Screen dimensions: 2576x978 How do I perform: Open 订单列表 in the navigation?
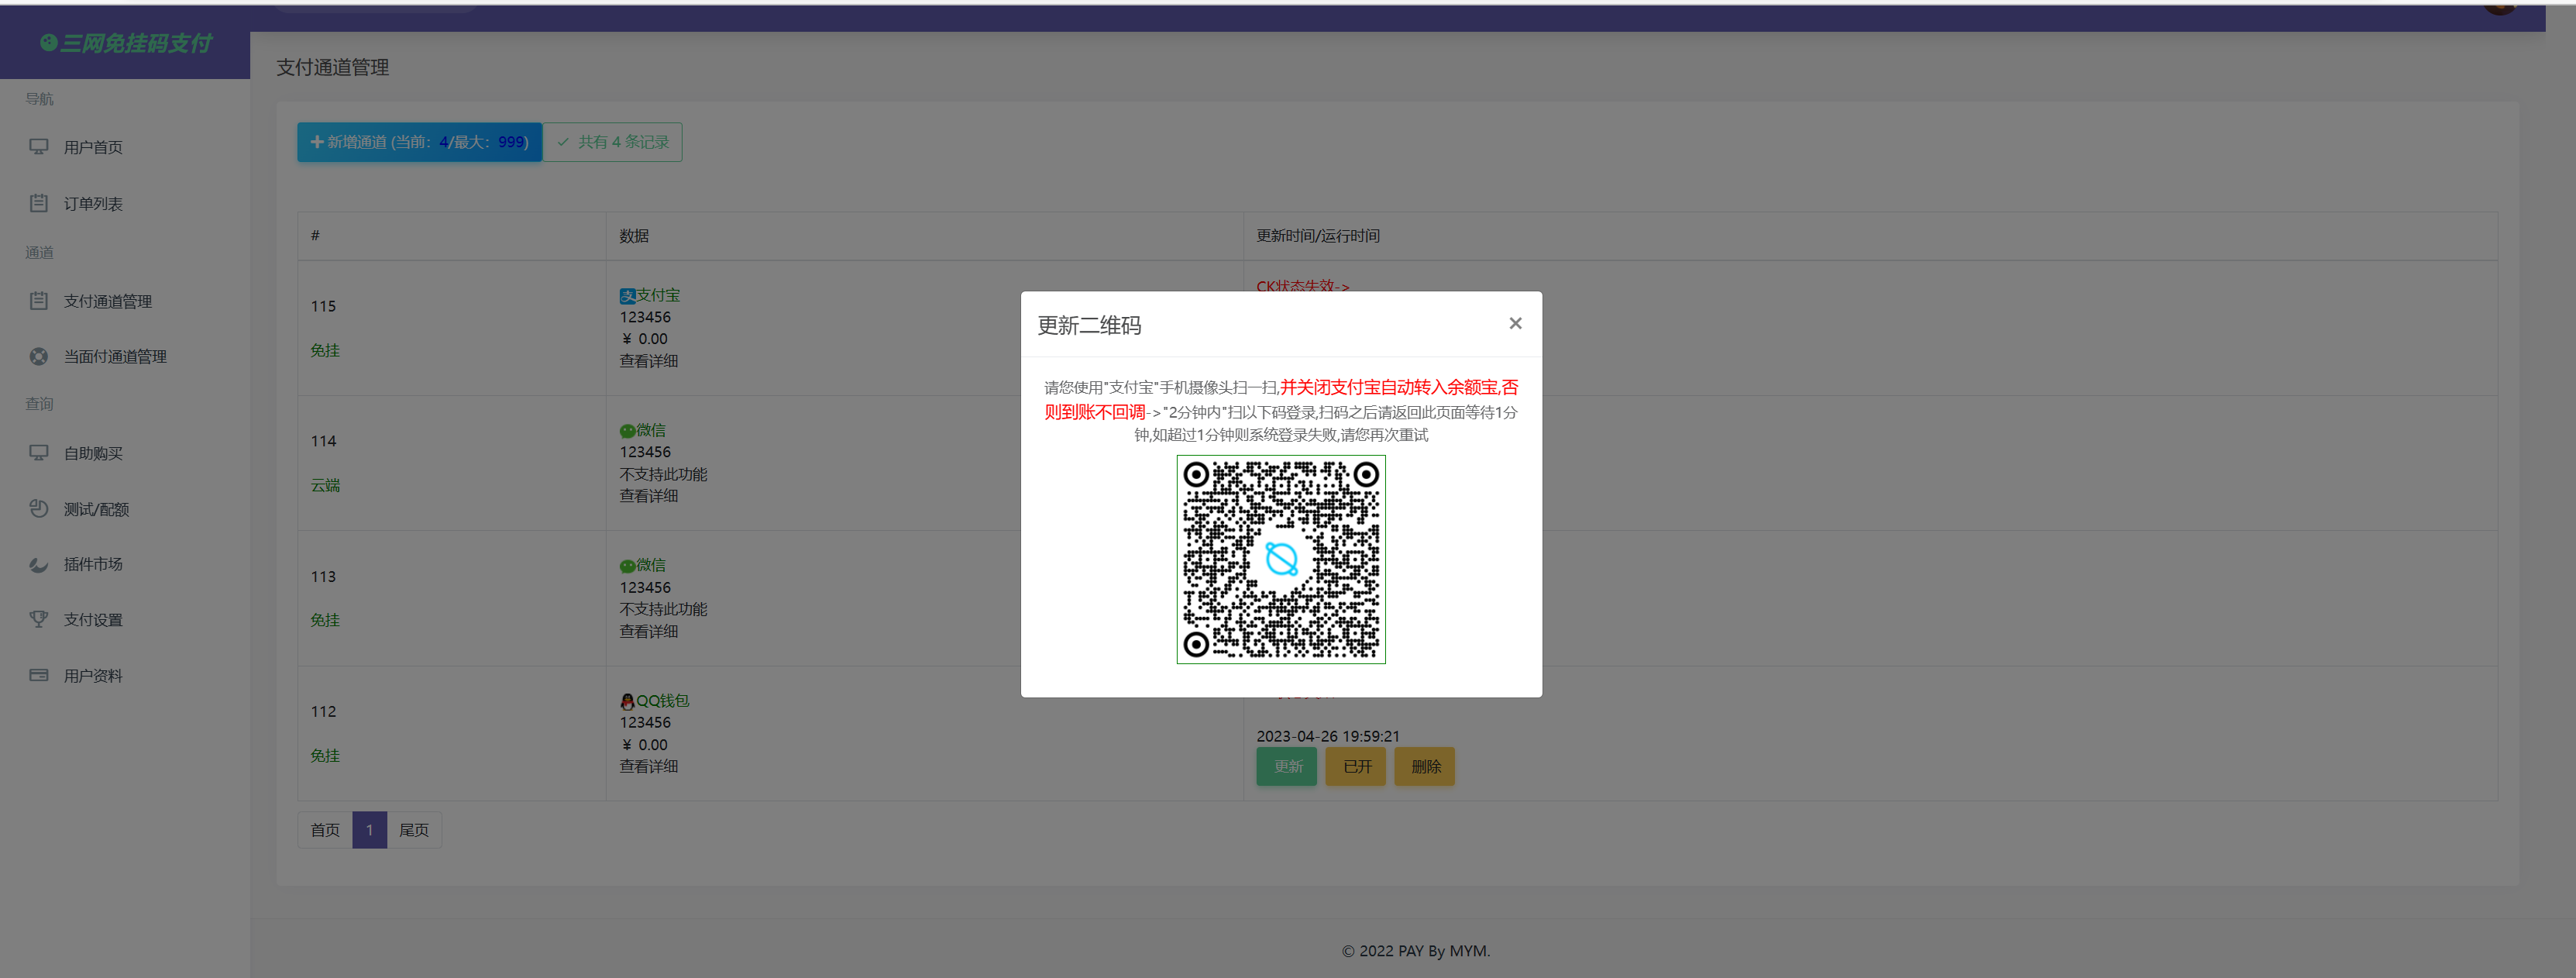pos(93,203)
